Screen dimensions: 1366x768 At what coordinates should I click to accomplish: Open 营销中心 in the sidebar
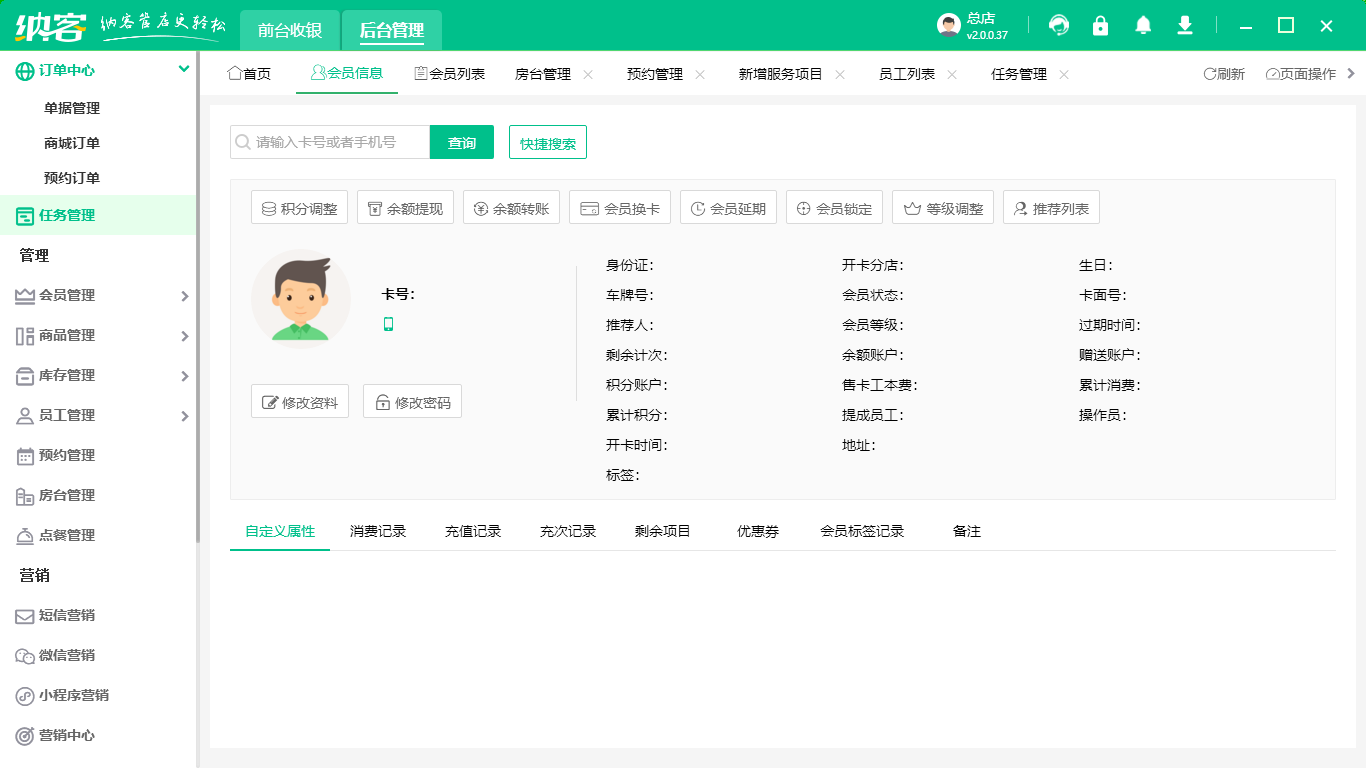(x=66, y=736)
